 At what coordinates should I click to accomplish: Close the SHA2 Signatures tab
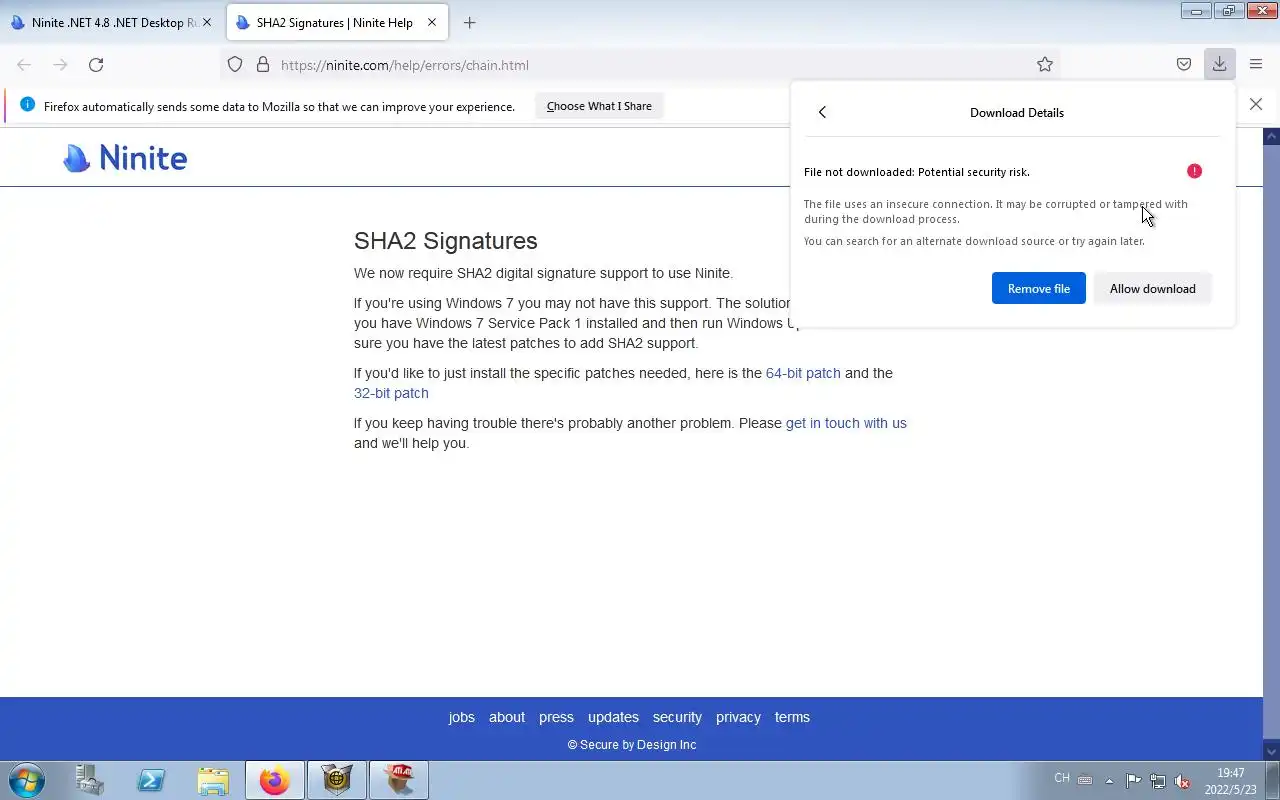click(433, 22)
